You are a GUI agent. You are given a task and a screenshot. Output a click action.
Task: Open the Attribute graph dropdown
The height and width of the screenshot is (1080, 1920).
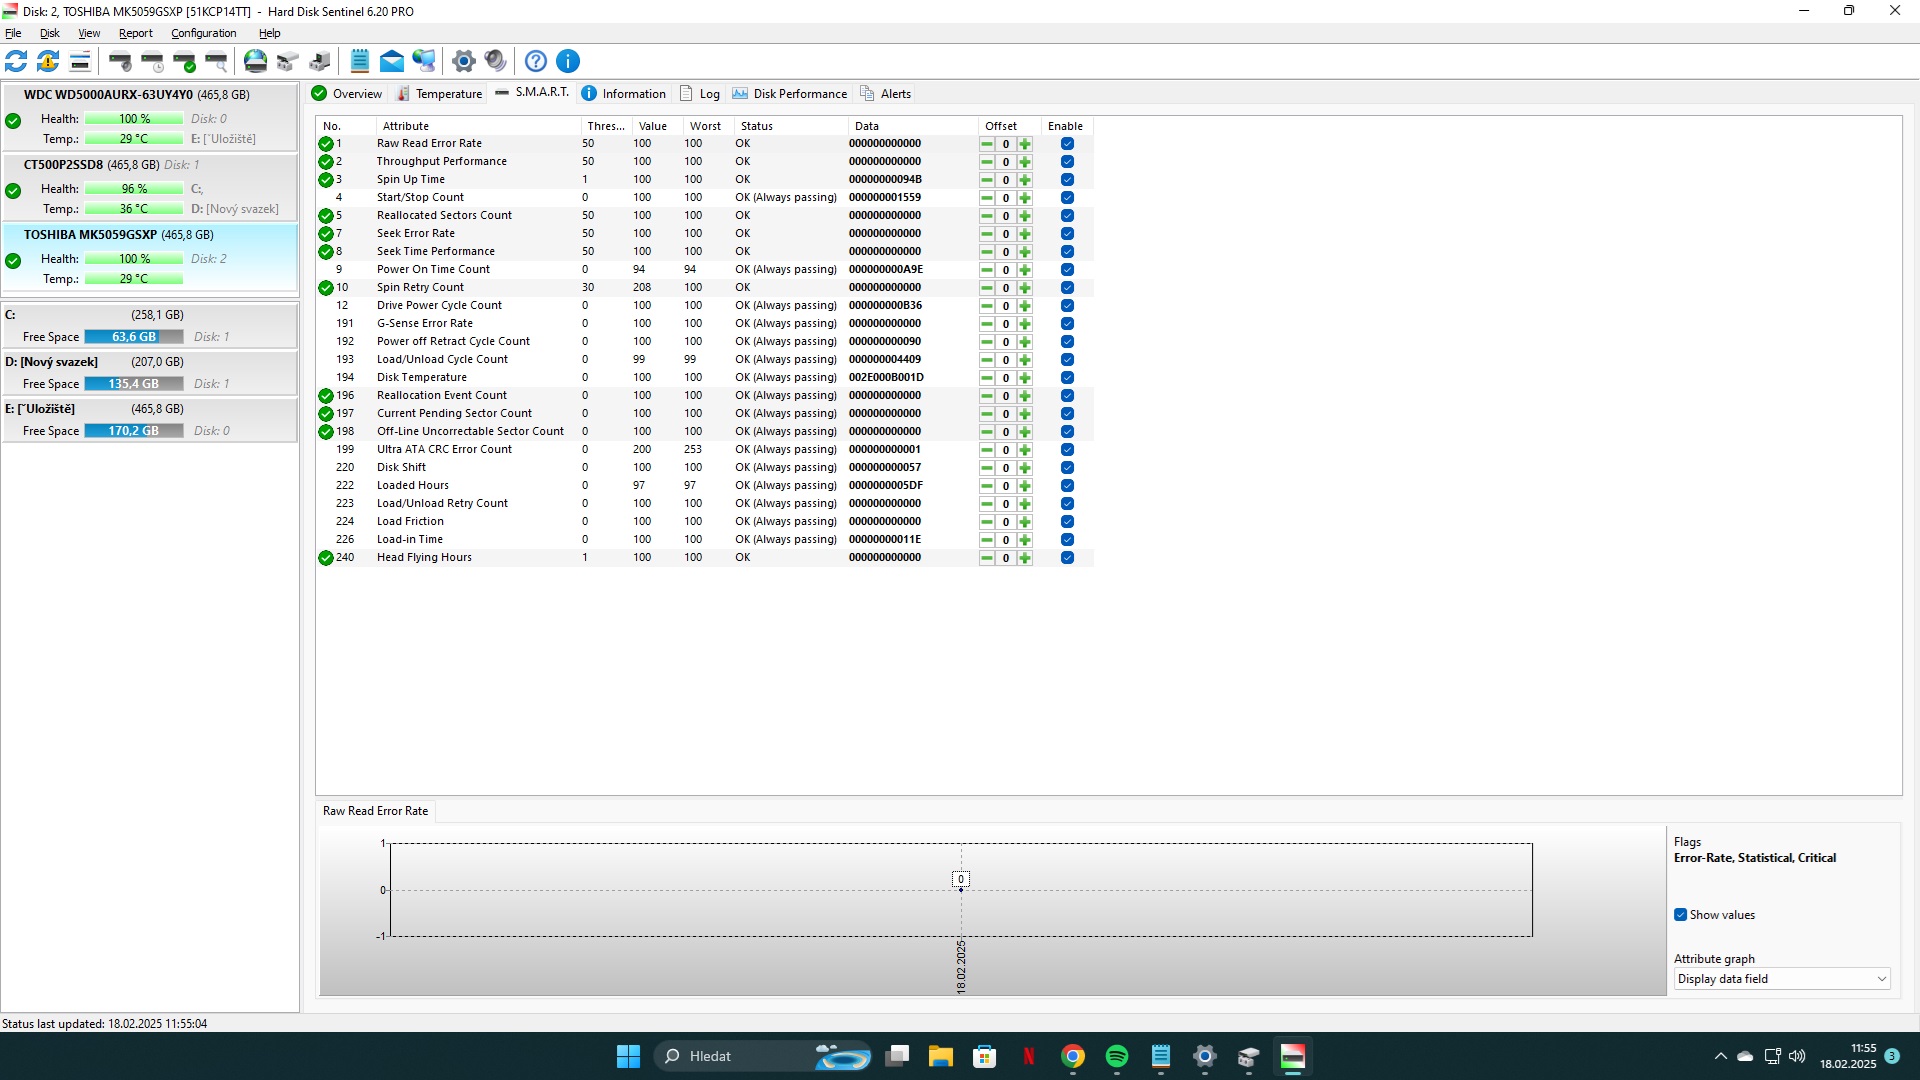[x=1782, y=979]
